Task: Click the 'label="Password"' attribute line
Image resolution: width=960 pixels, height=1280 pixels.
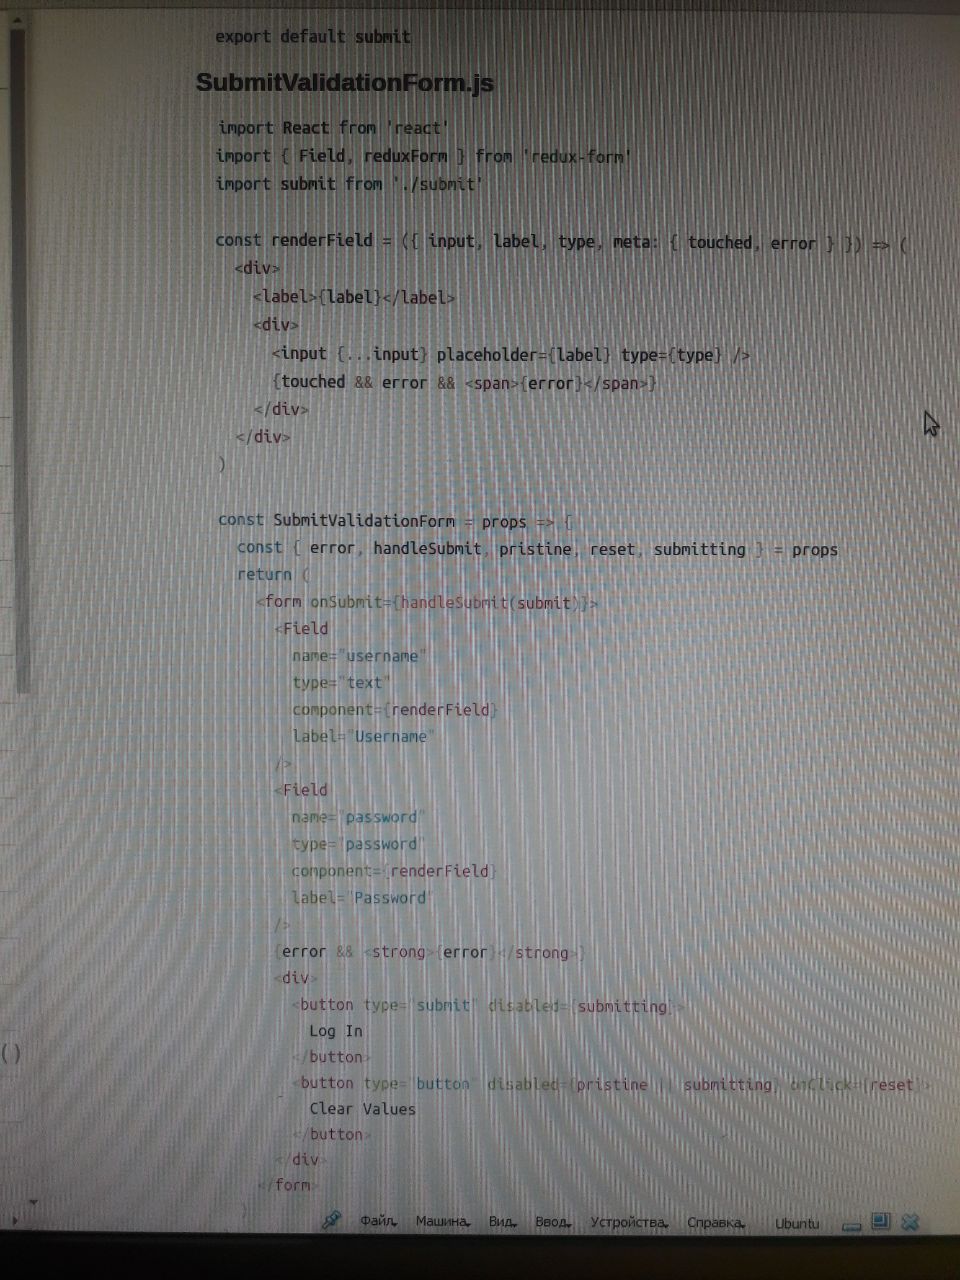Action: [x=361, y=898]
